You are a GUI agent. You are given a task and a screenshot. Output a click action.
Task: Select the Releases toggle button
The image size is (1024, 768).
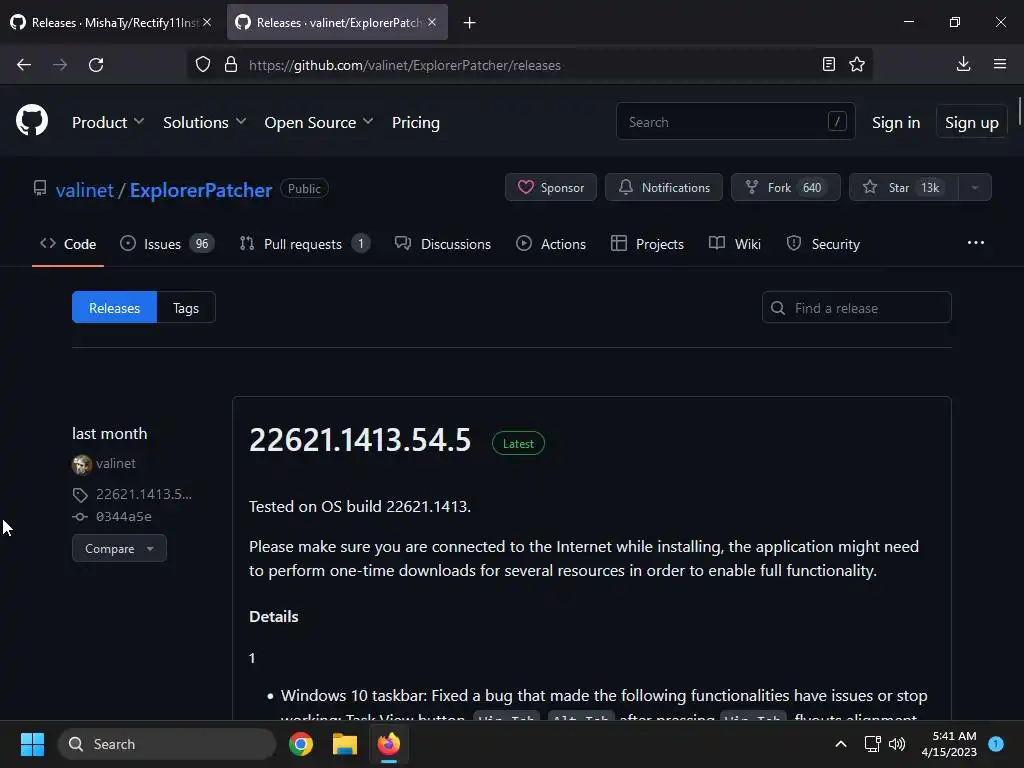pyautogui.click(x=114, y=308)
